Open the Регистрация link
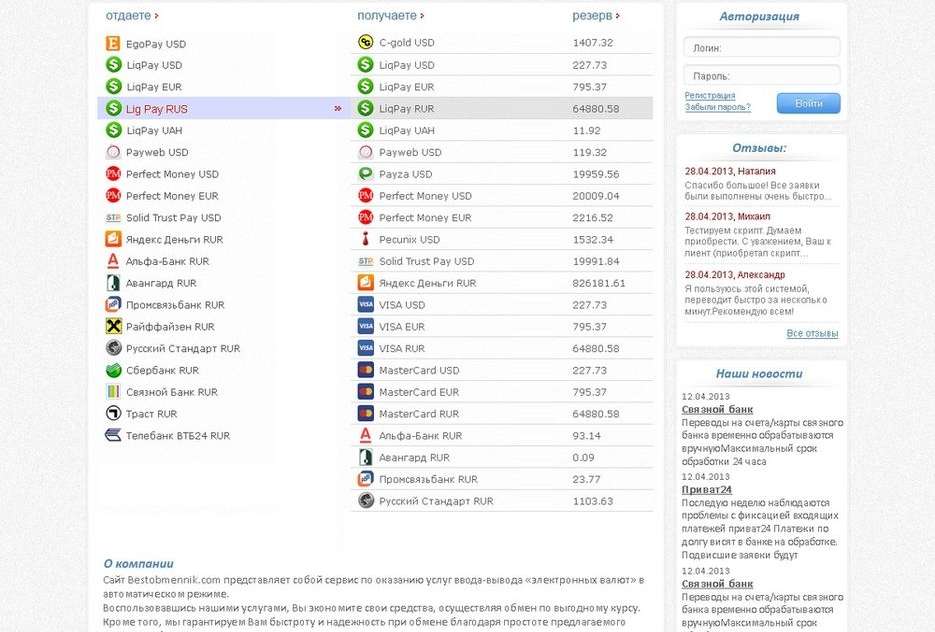Image resolution: width=935 pixels, height=632 pixels. point(710,95)
